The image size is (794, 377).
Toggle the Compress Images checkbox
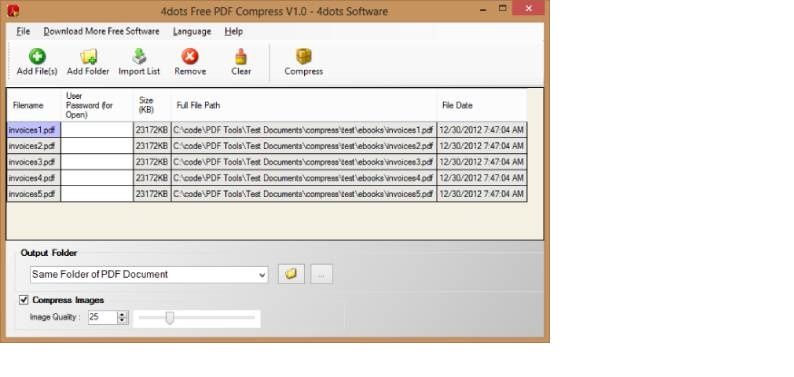tap(23, 300)
